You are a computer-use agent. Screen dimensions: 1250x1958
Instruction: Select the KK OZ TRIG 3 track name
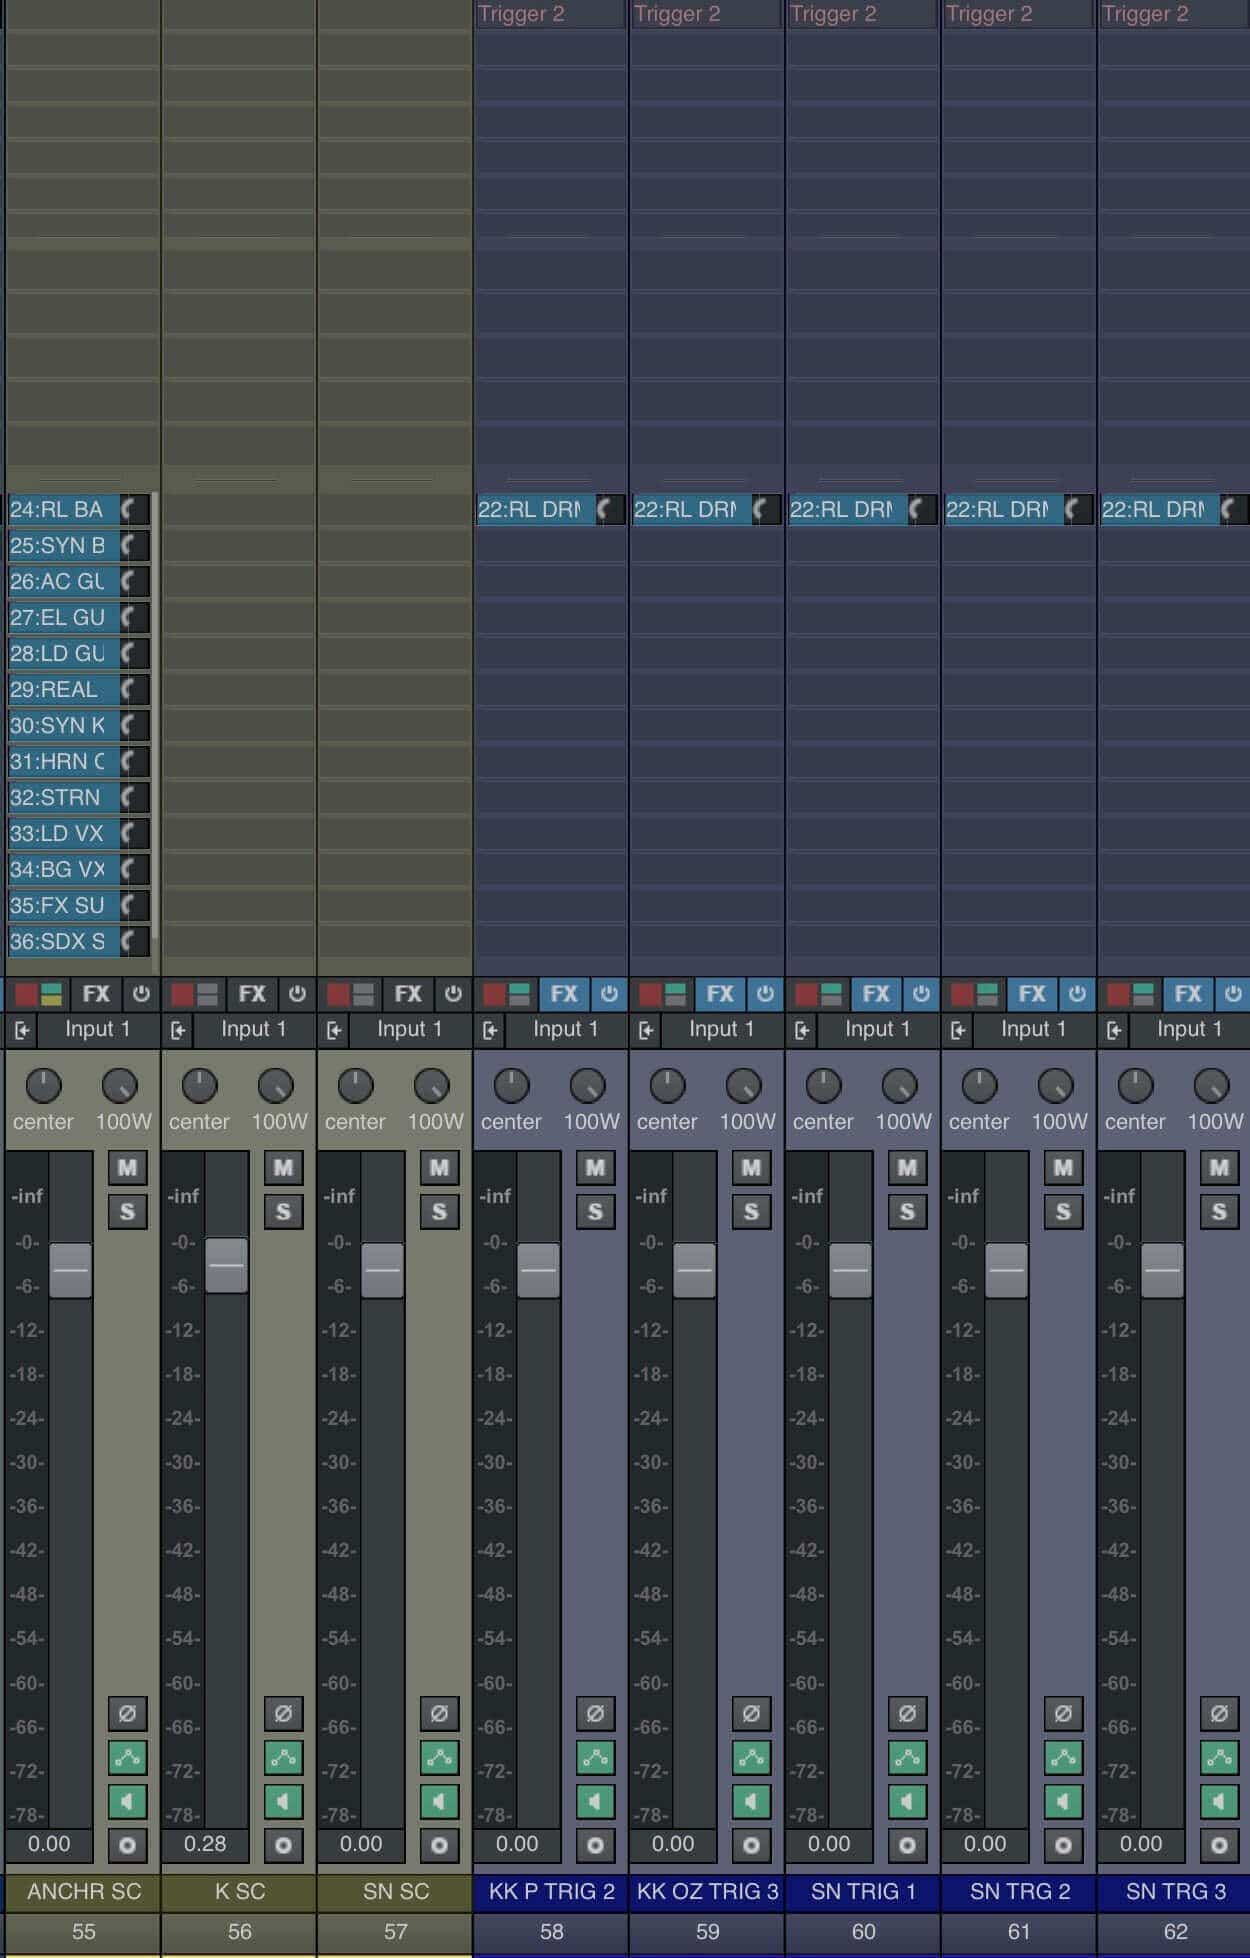[707, 1891]
